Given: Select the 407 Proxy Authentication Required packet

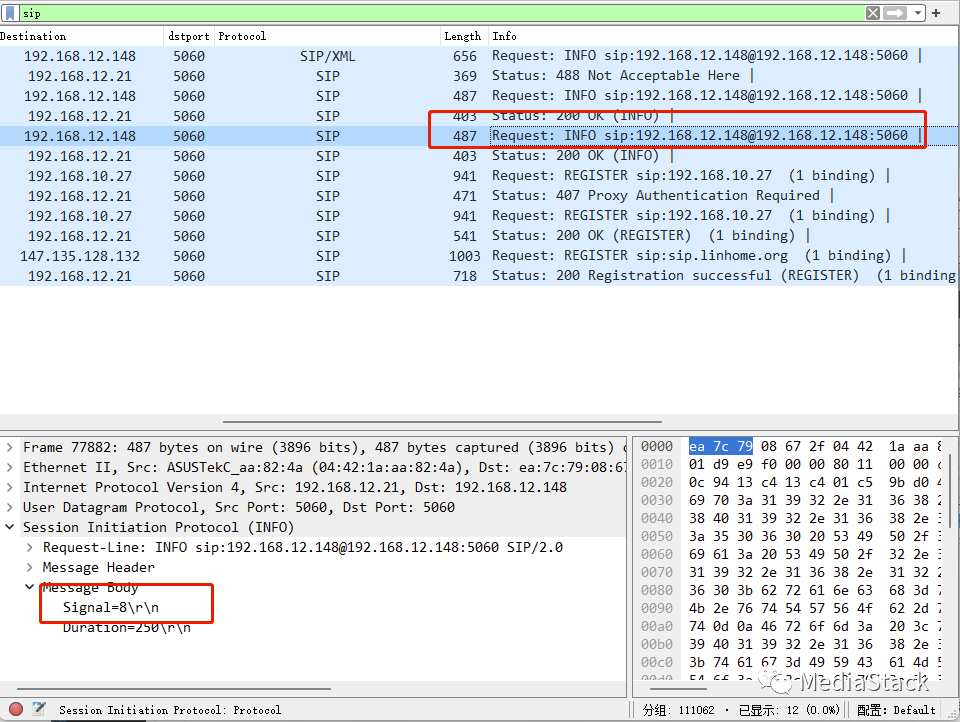Looking at the screenshot, I should point(660,196).
